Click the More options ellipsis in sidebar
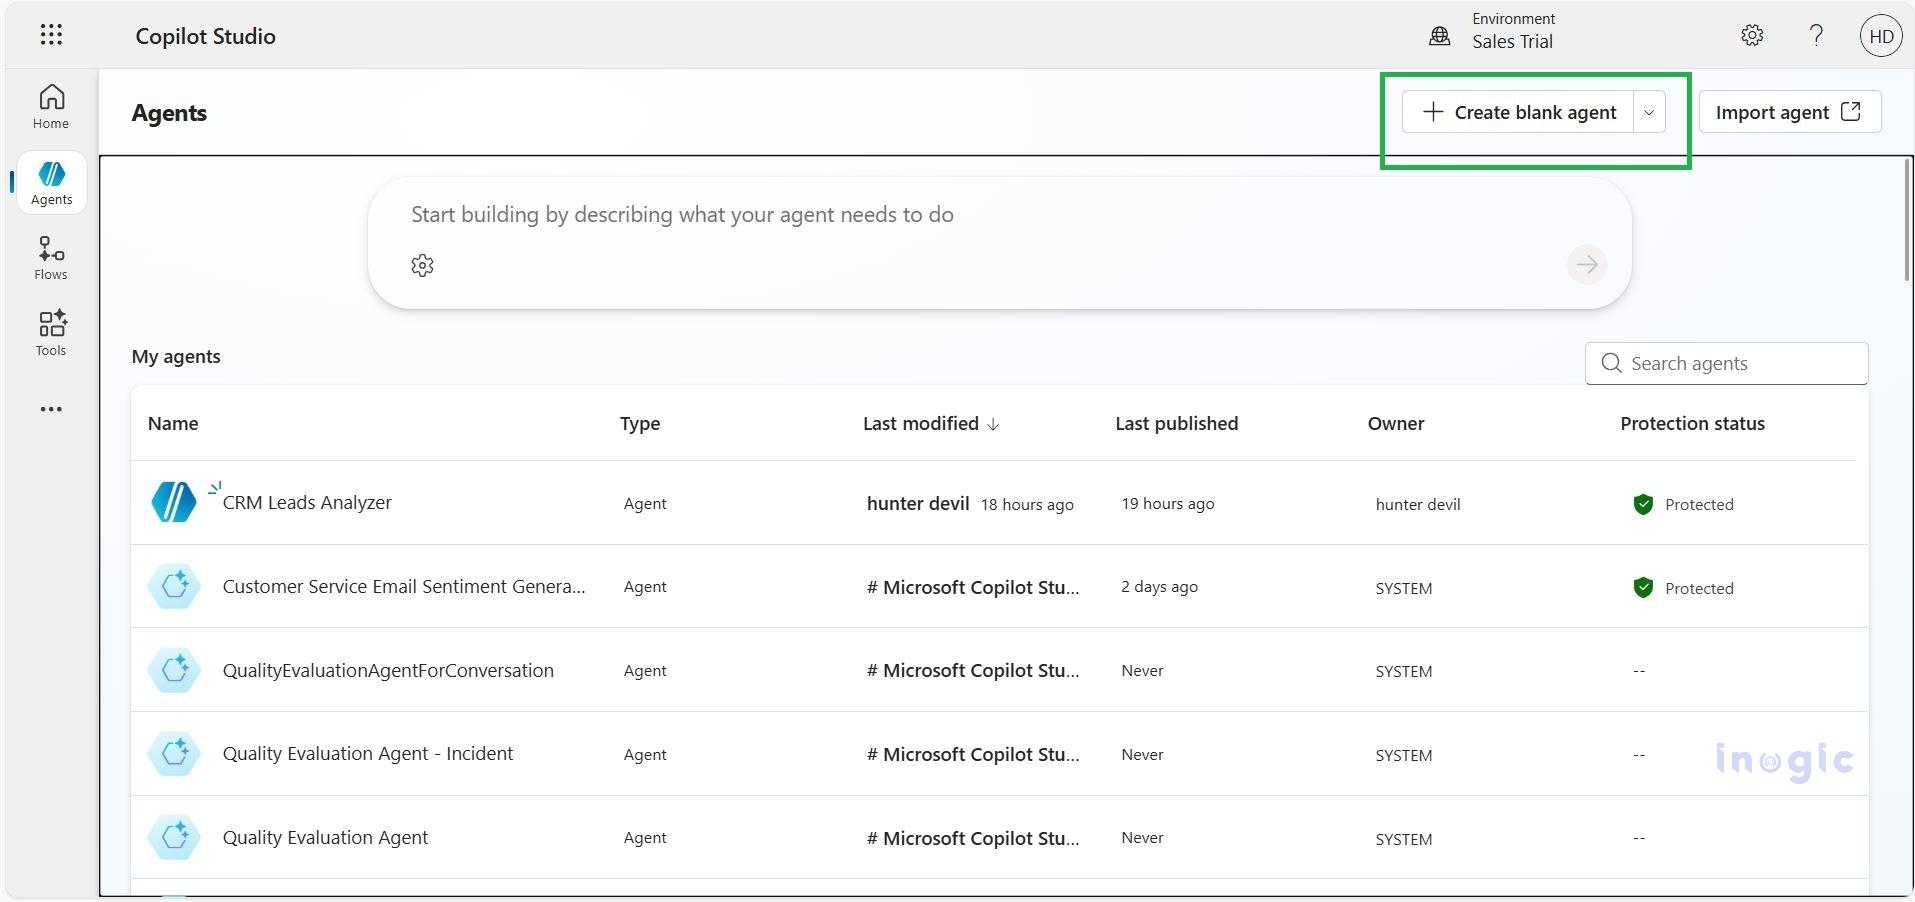 [x=50, y=408]
